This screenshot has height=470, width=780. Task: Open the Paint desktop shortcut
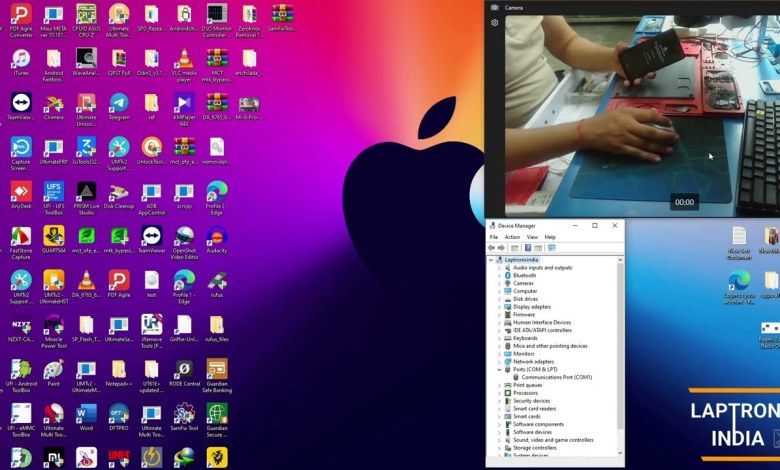point(54,373)
